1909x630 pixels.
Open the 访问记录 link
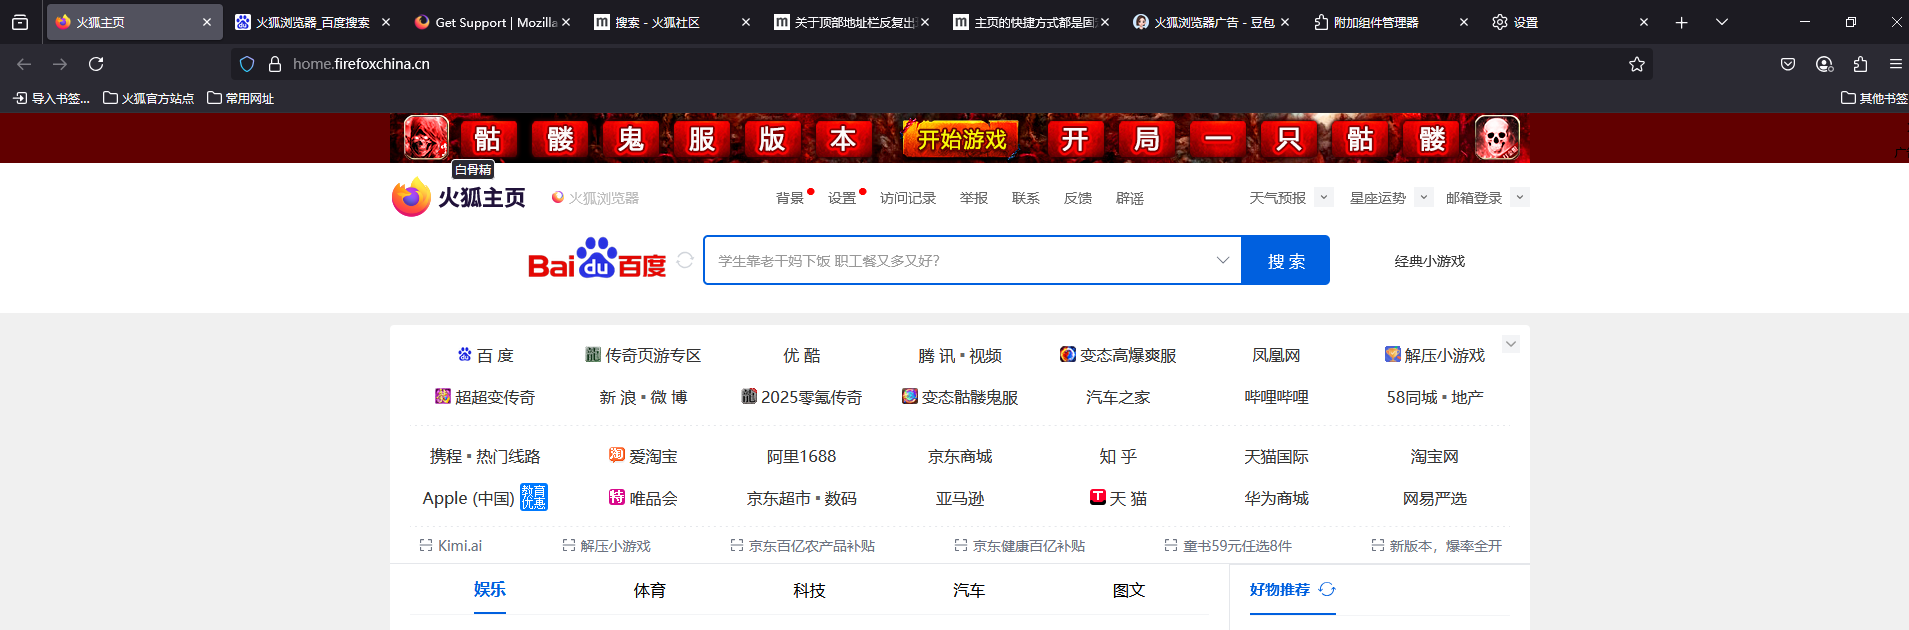[x=908, y=198]
